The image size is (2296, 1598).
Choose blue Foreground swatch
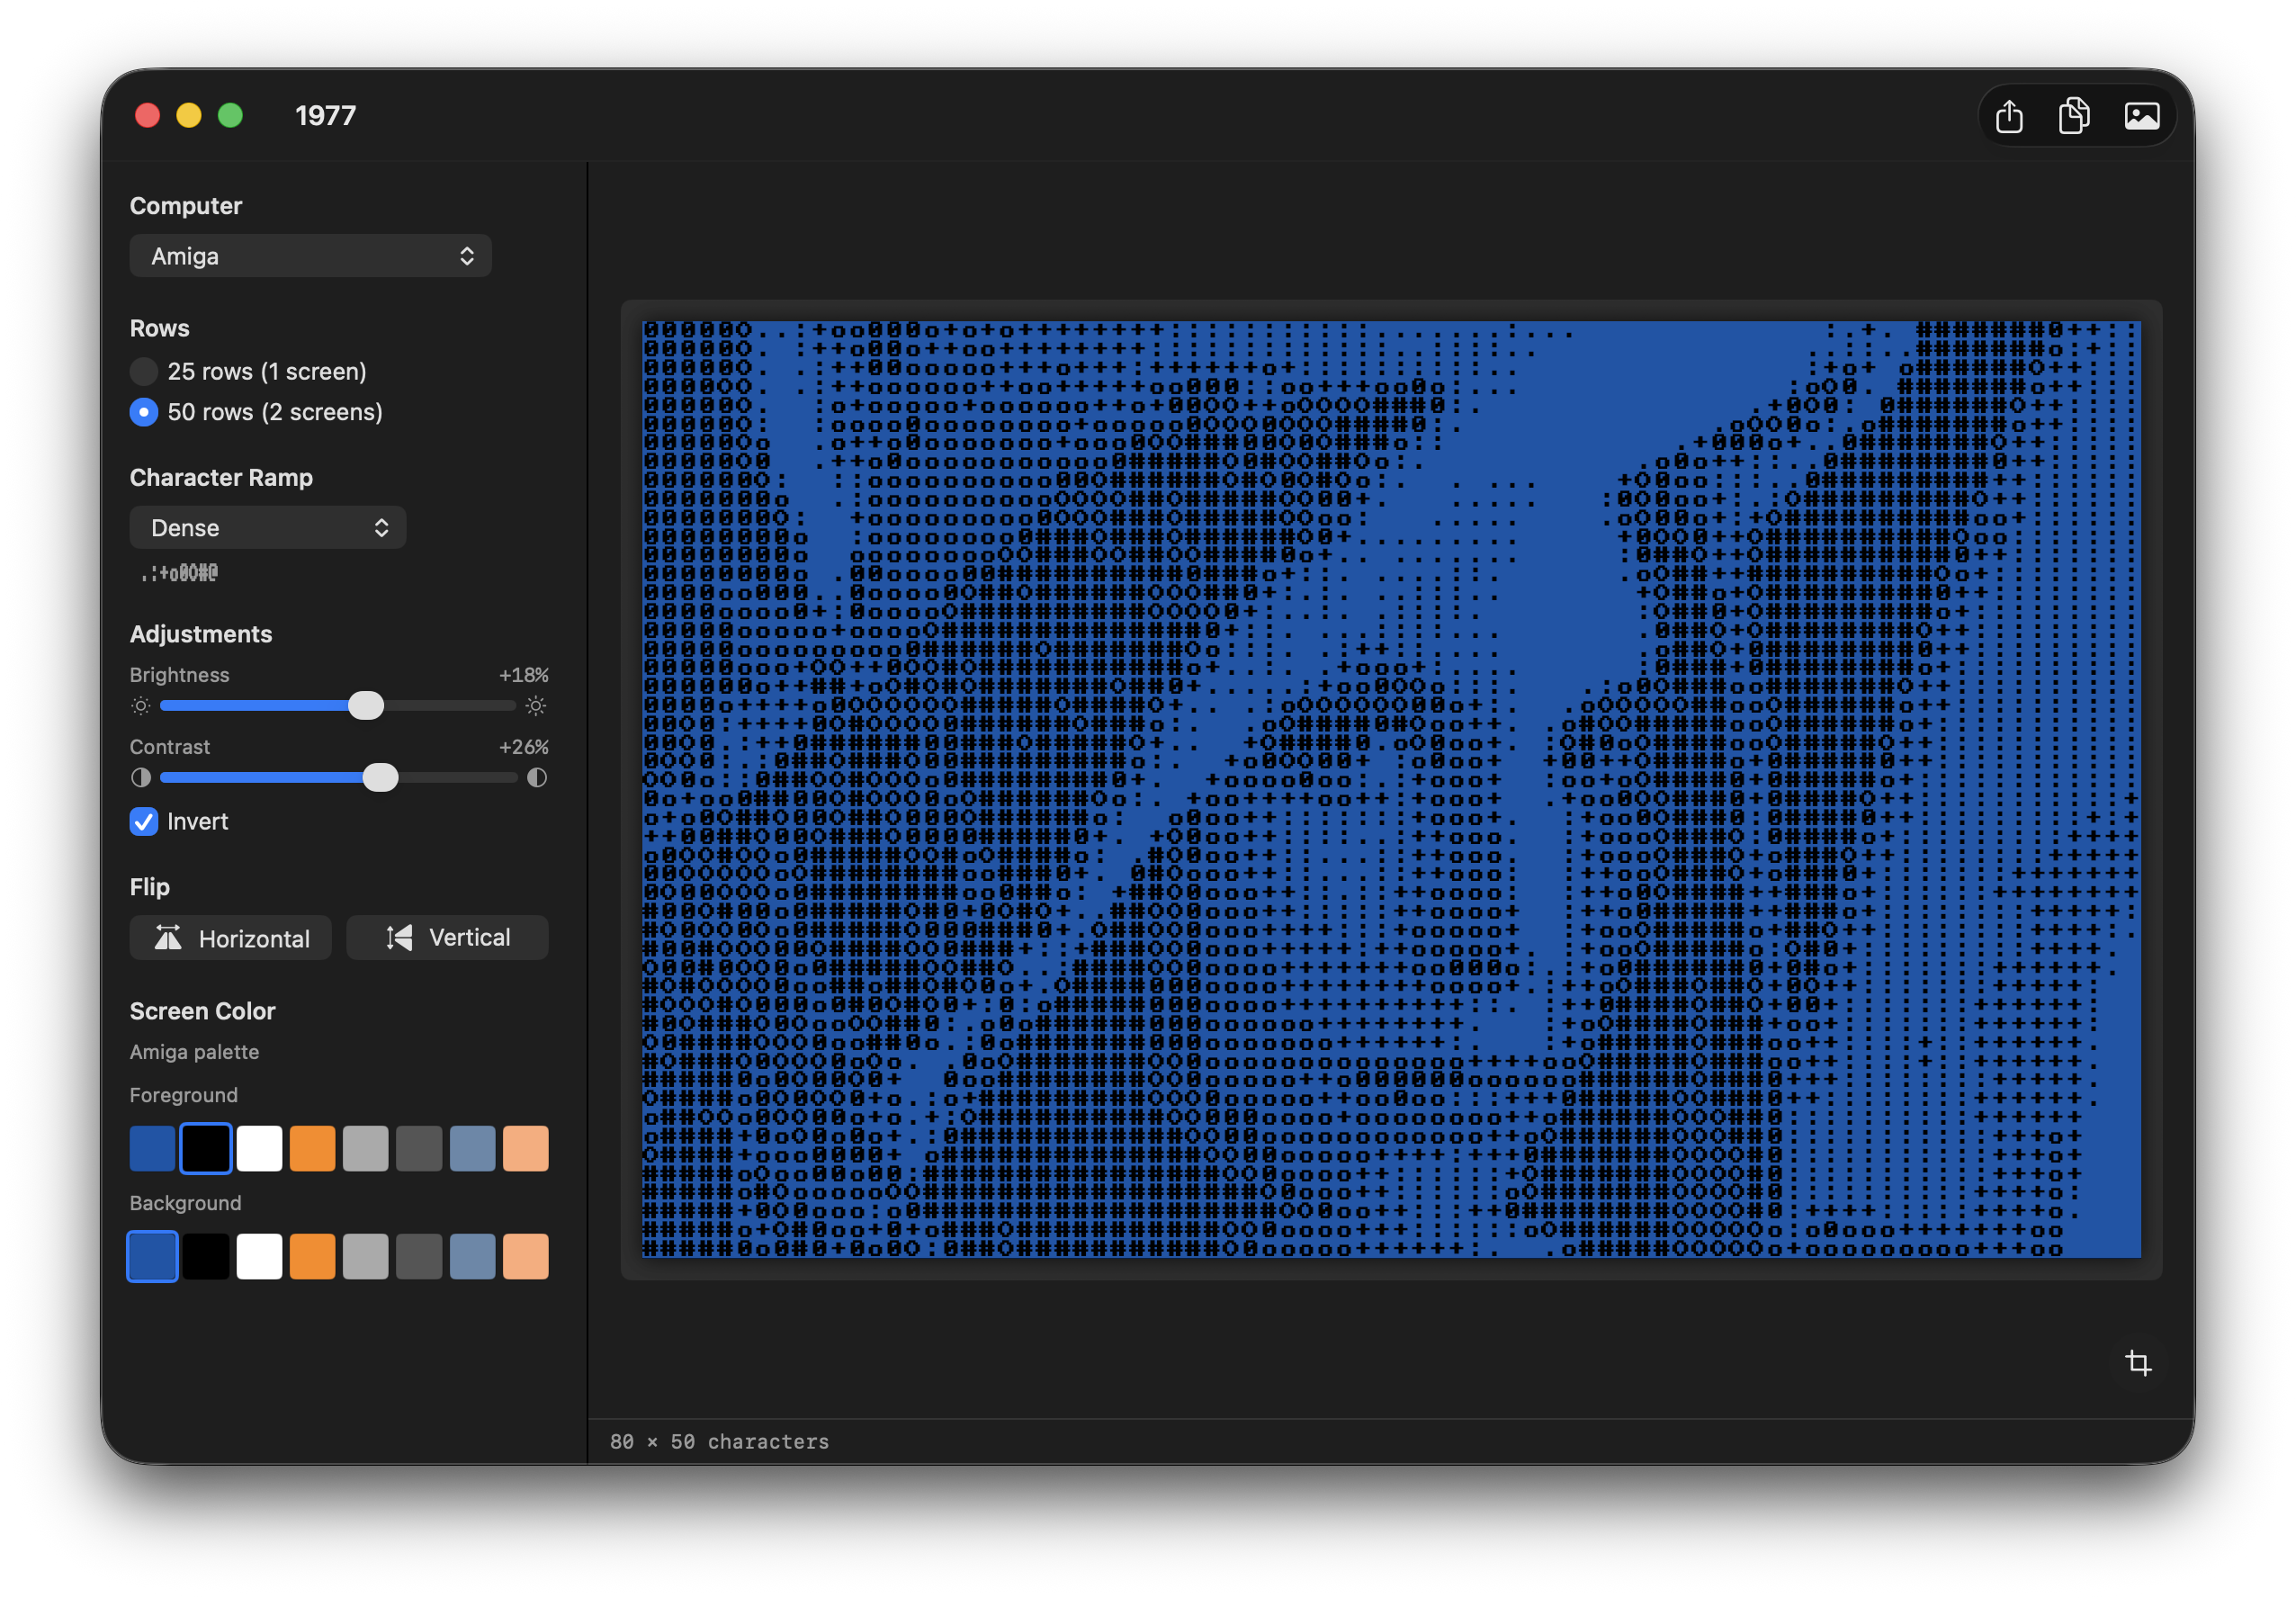point(153,1148)
